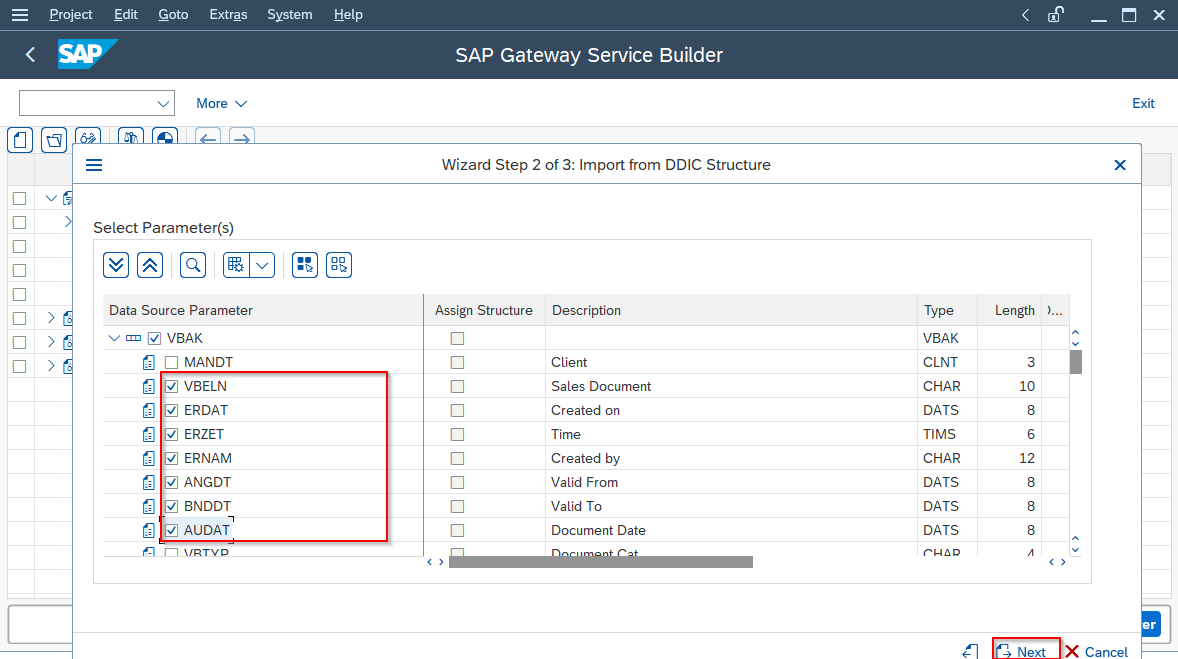
Task: Select the Document Date description cell
Action: (x=731, y=531)
